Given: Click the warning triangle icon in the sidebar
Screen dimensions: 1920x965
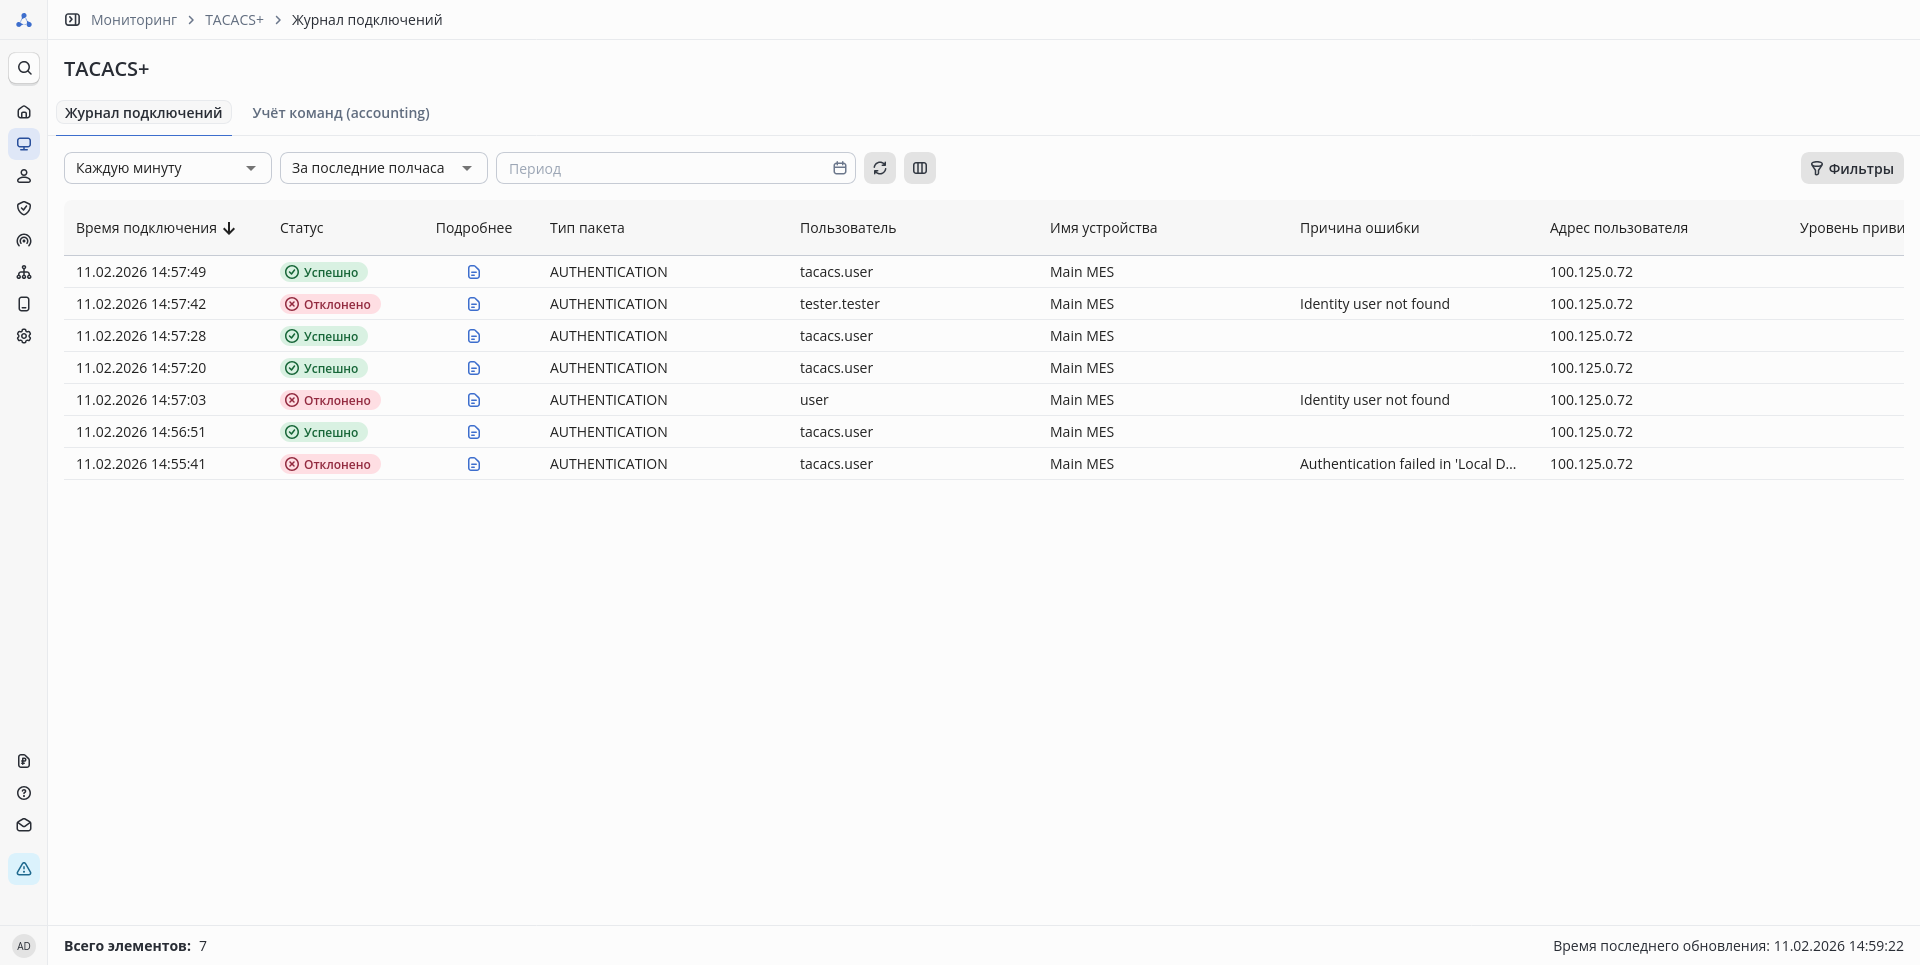Looking at the screenshot, I should (24, 869).
